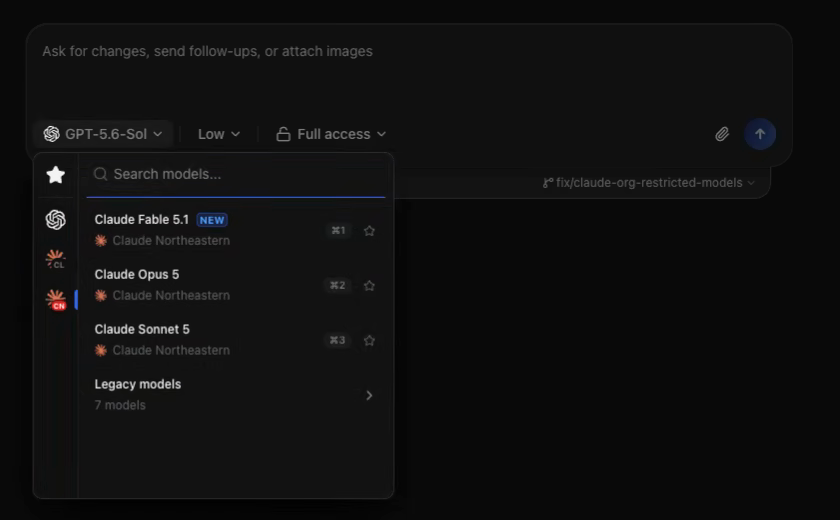This screenshot has width=840, height=520.
Task: Open the favorites star tab in sidebar
Action: click(x=56, y=175)
